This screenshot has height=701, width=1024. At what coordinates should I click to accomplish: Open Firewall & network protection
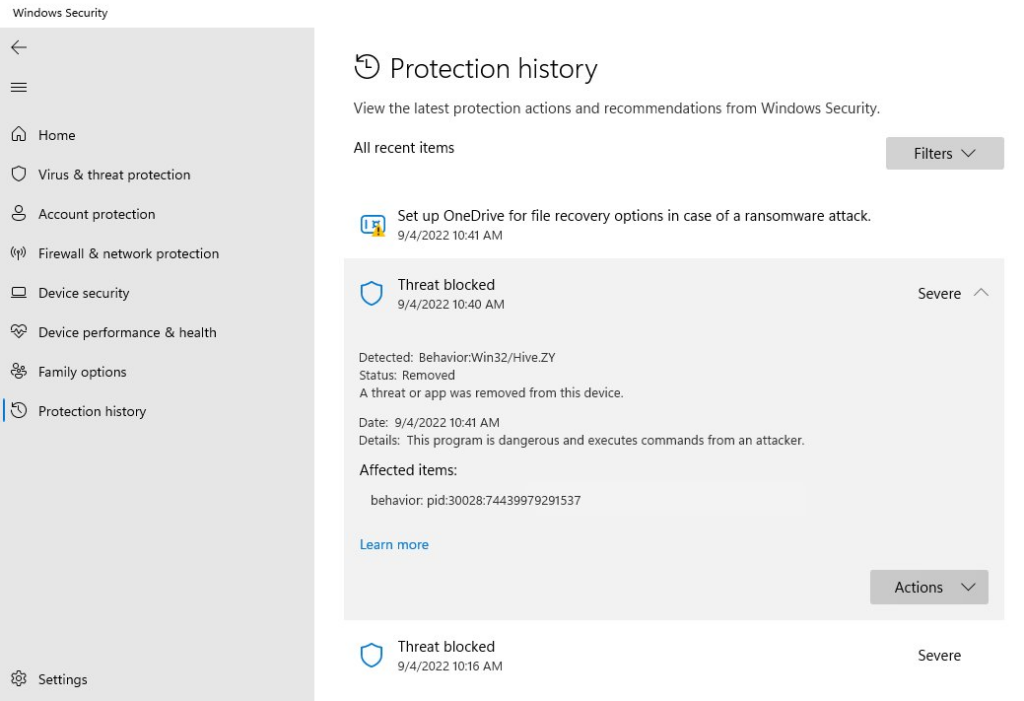point(129,253)
